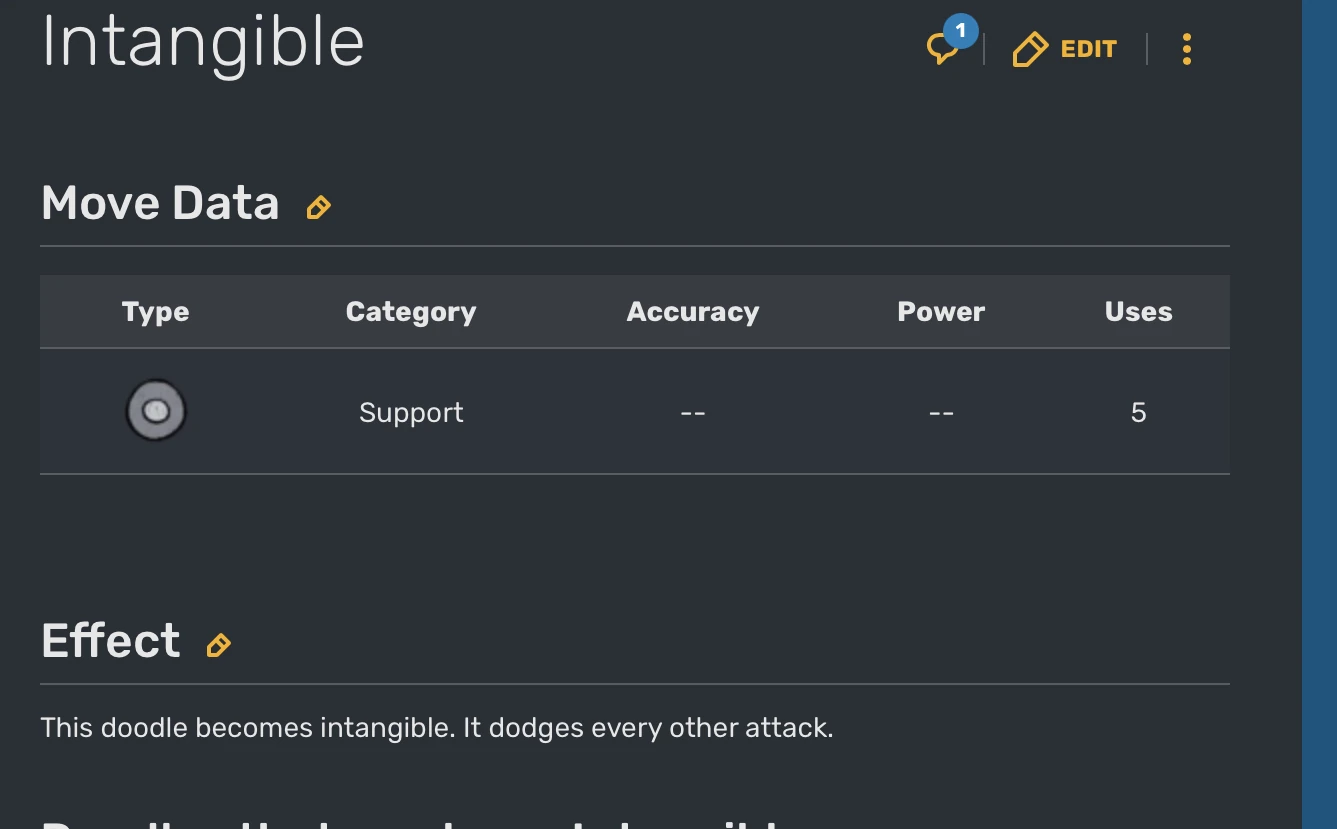The width and height of the screenshot is (1337, 829).
Task: Open the comments speech bubble icon
Action: coord(942,48)
